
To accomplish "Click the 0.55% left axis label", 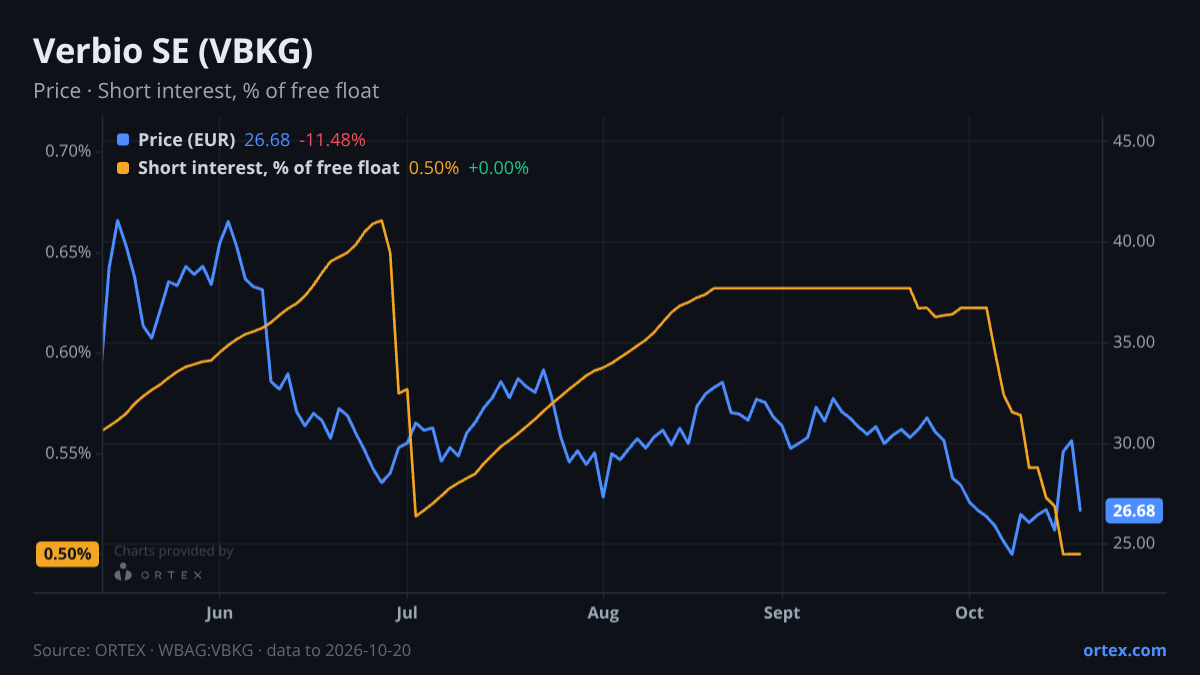I will (x=68, y=453).
